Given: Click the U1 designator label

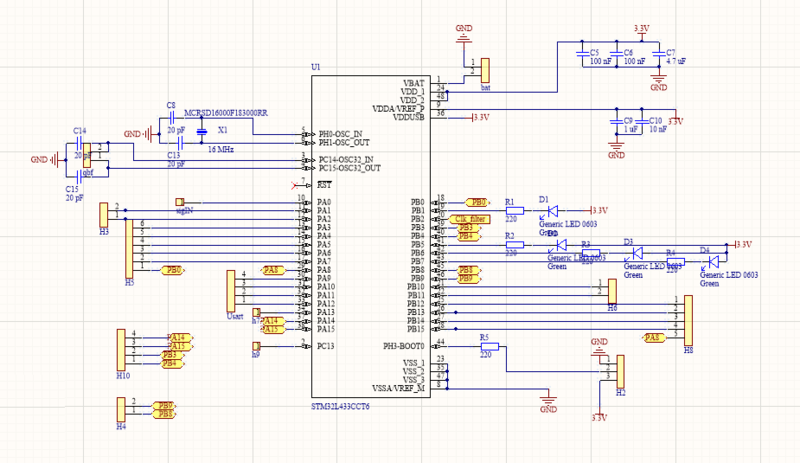Looking at the screenshot, I should click(x=316, y=66).
